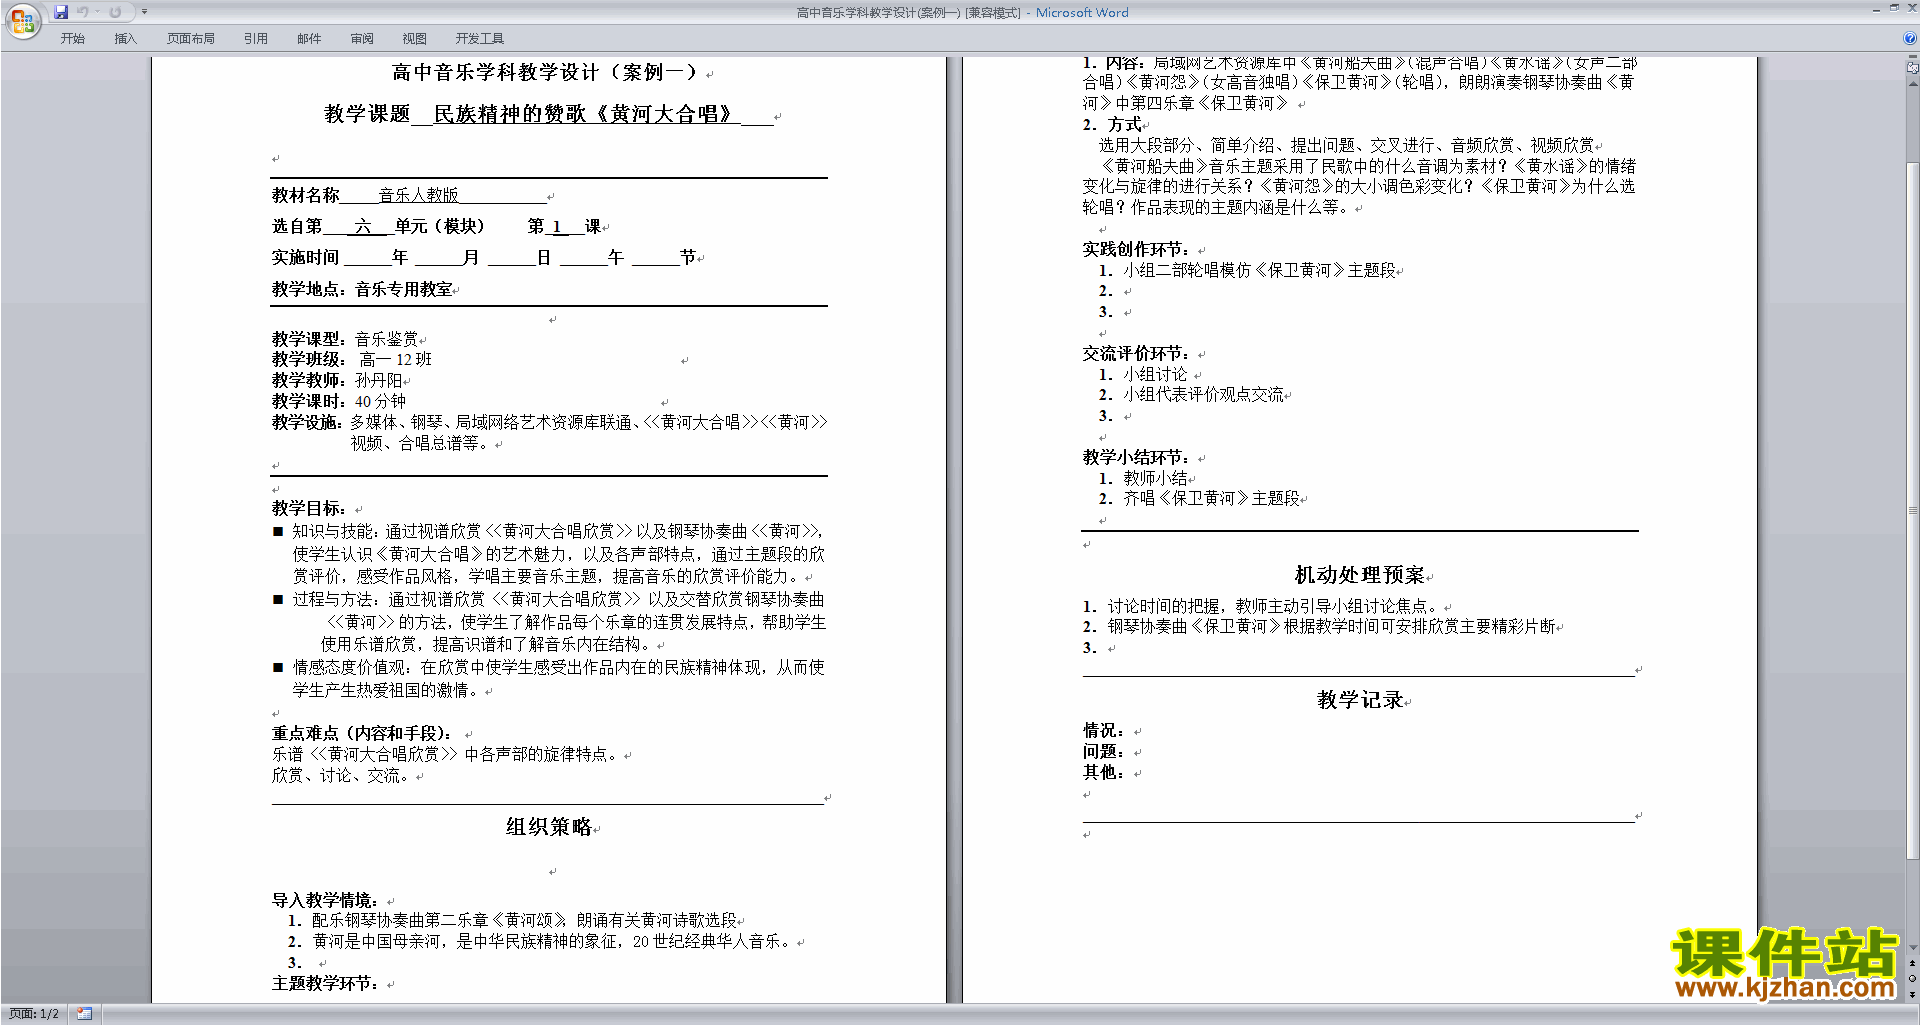Click the 机动处理预案 heading

point(1359,575)
